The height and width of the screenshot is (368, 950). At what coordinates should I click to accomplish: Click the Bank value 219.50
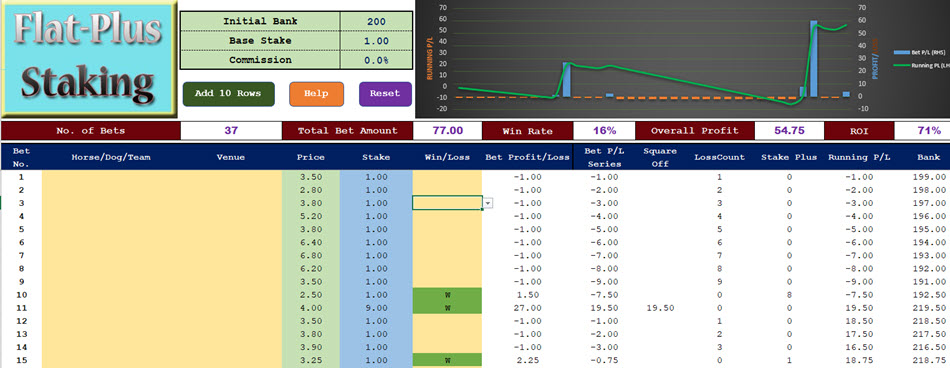tap(928, 308)
